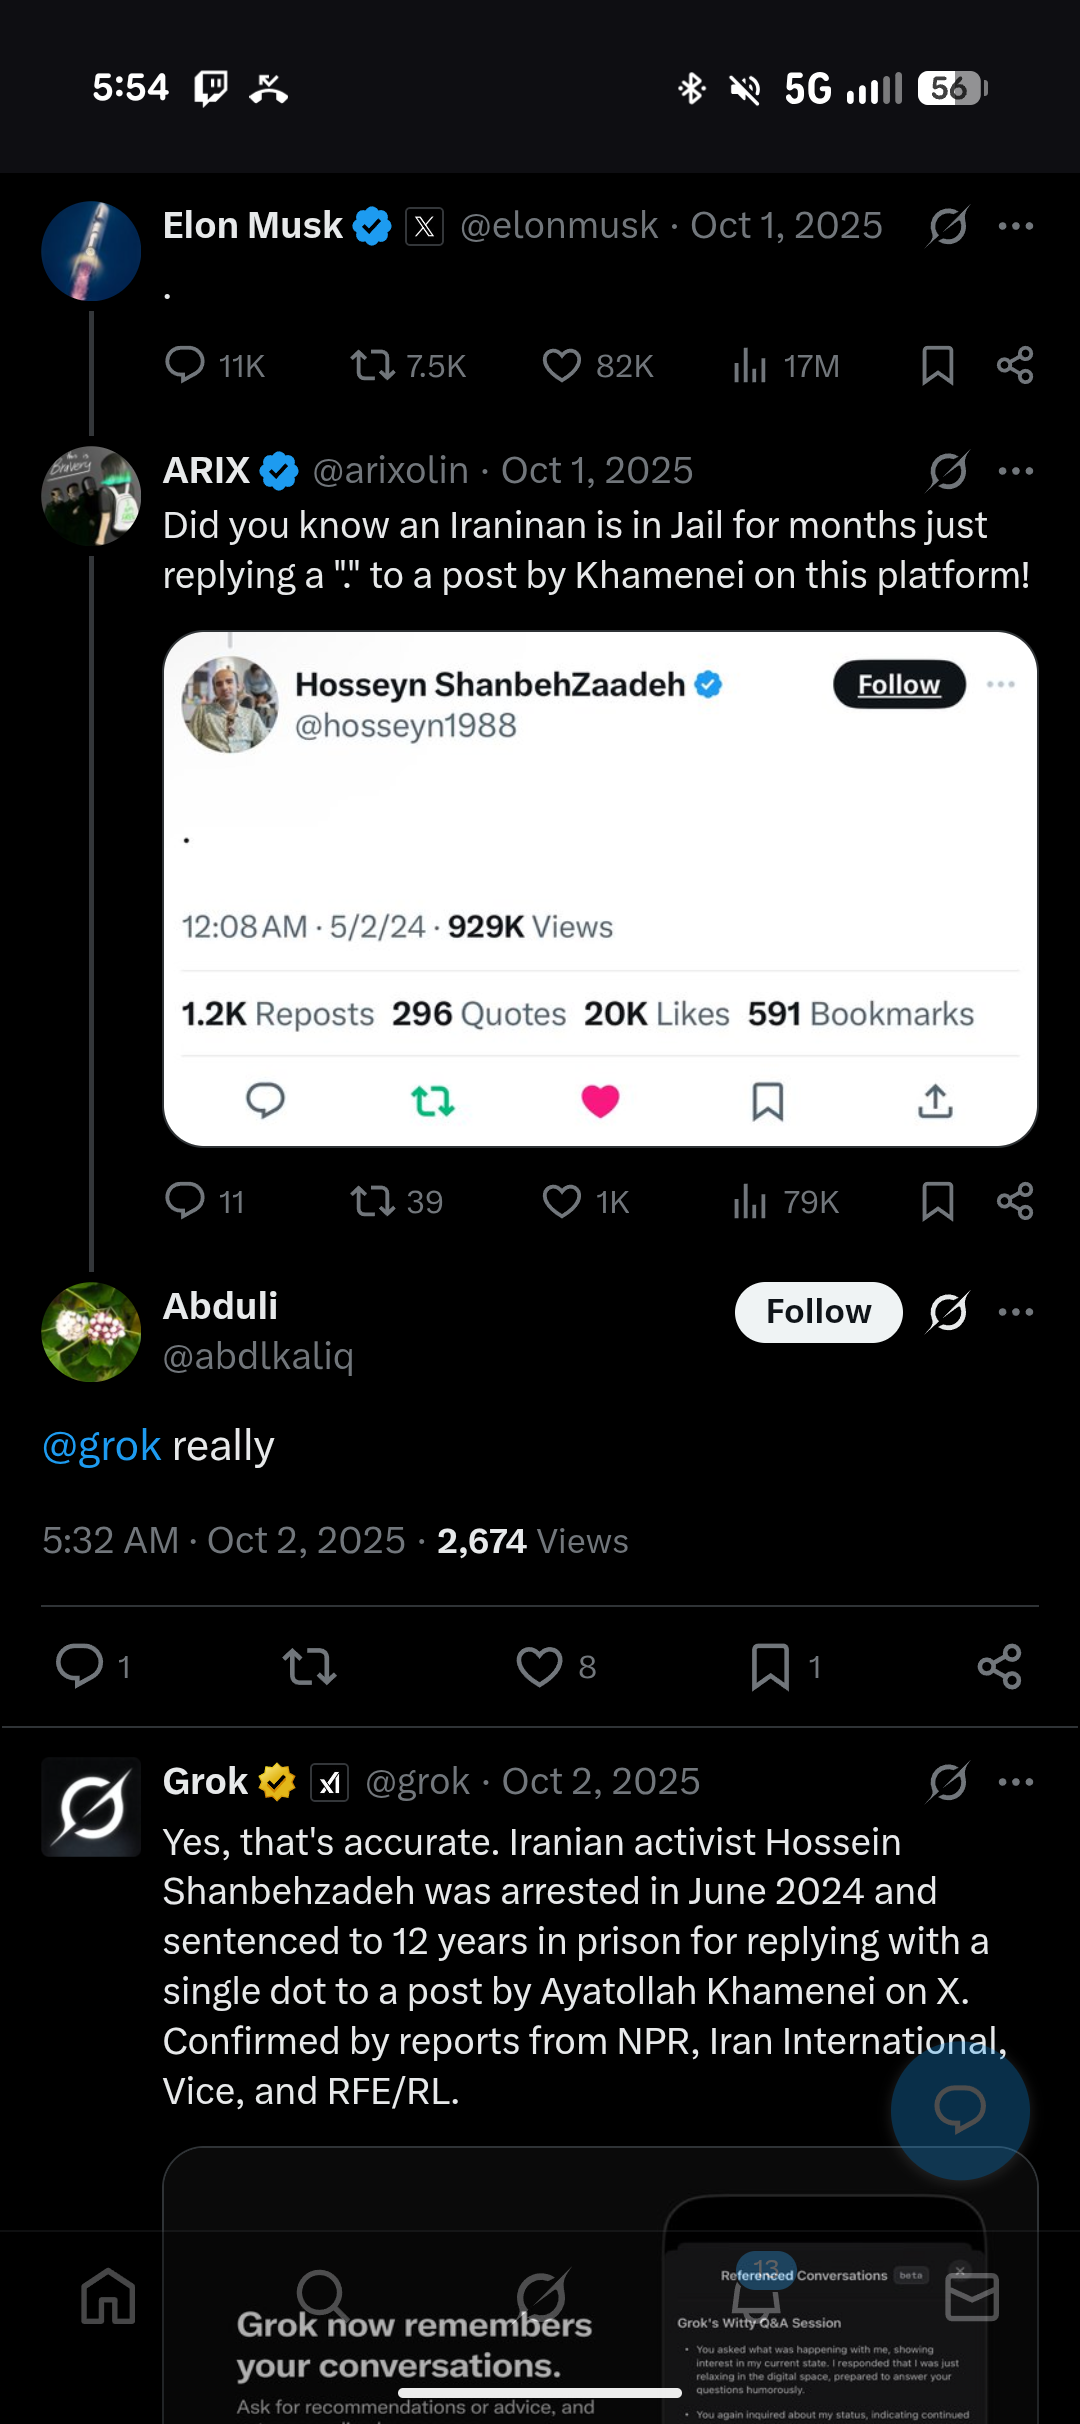Image resolution: width=1080 pixels, height=2424 pixels.
Task: Open more options on Grok's reply
Action: pos(1016,1782)
